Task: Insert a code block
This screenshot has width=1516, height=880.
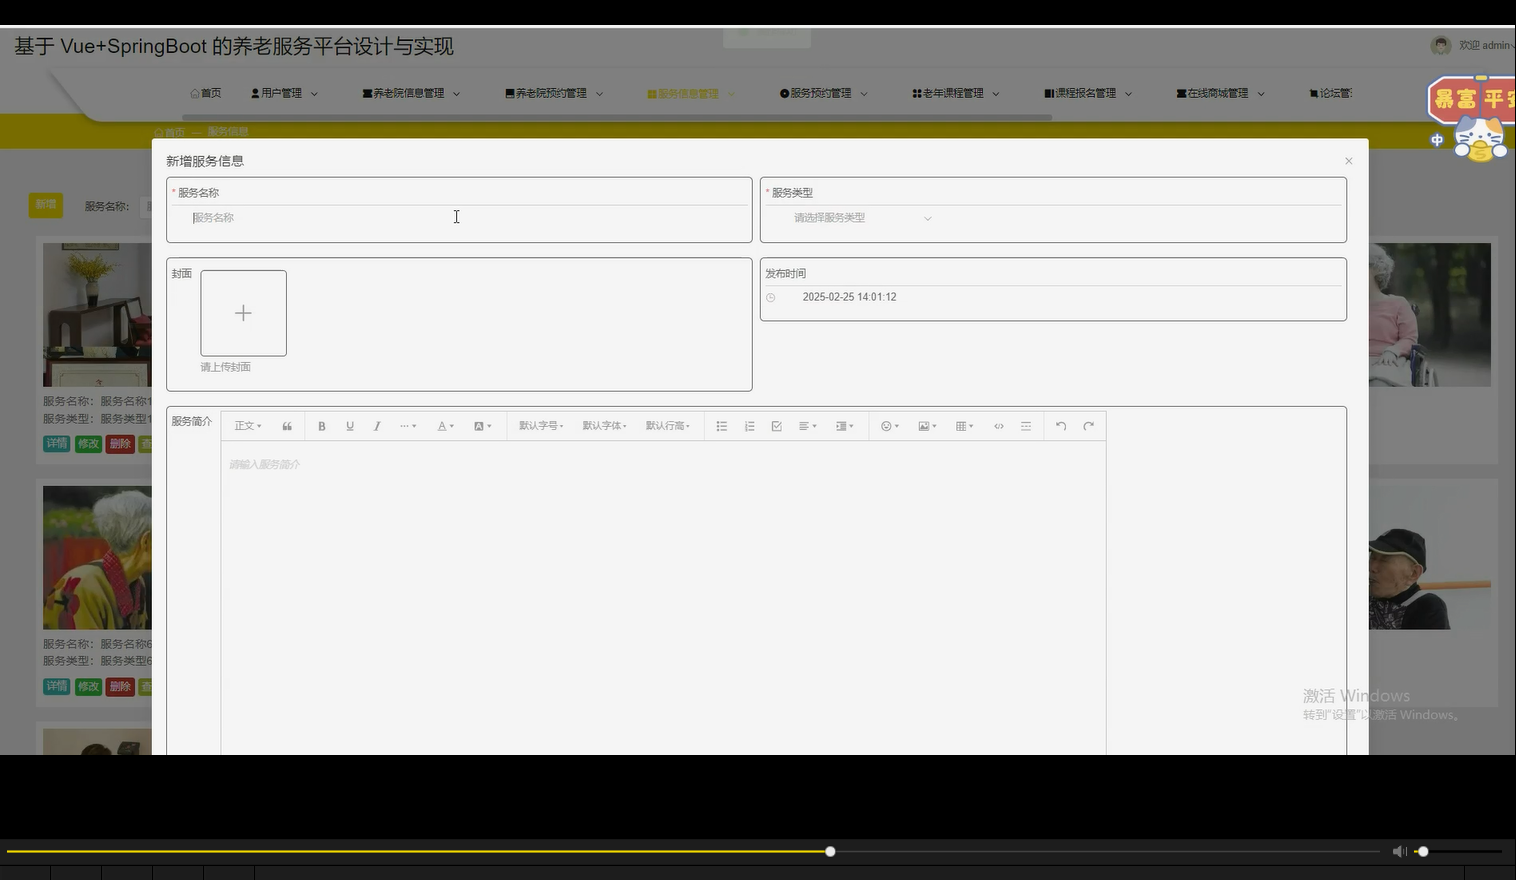Action: [999, 426]
